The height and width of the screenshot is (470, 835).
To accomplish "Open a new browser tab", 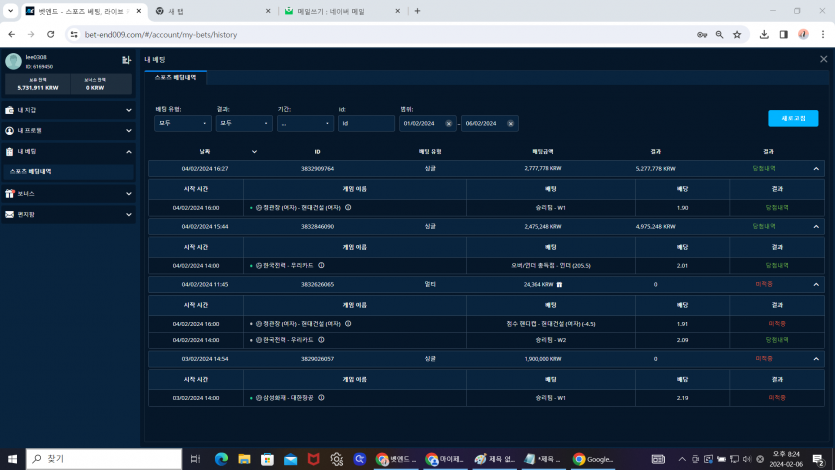I will [418, 11].
